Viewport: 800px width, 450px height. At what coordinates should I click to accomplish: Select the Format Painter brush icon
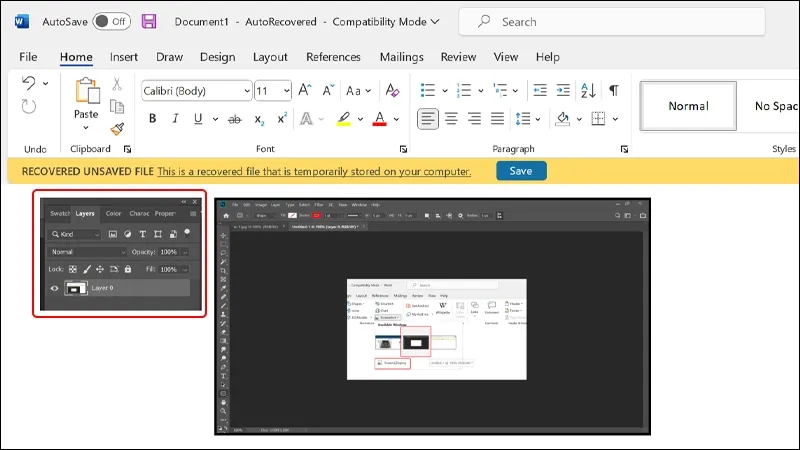[117, 129]
